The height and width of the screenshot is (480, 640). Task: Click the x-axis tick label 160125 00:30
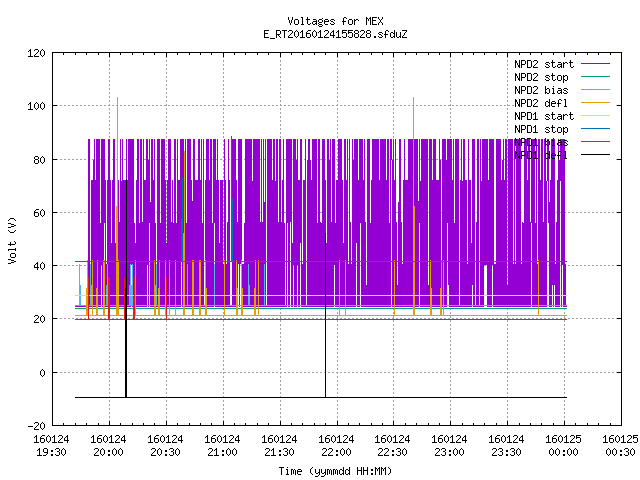620,446
